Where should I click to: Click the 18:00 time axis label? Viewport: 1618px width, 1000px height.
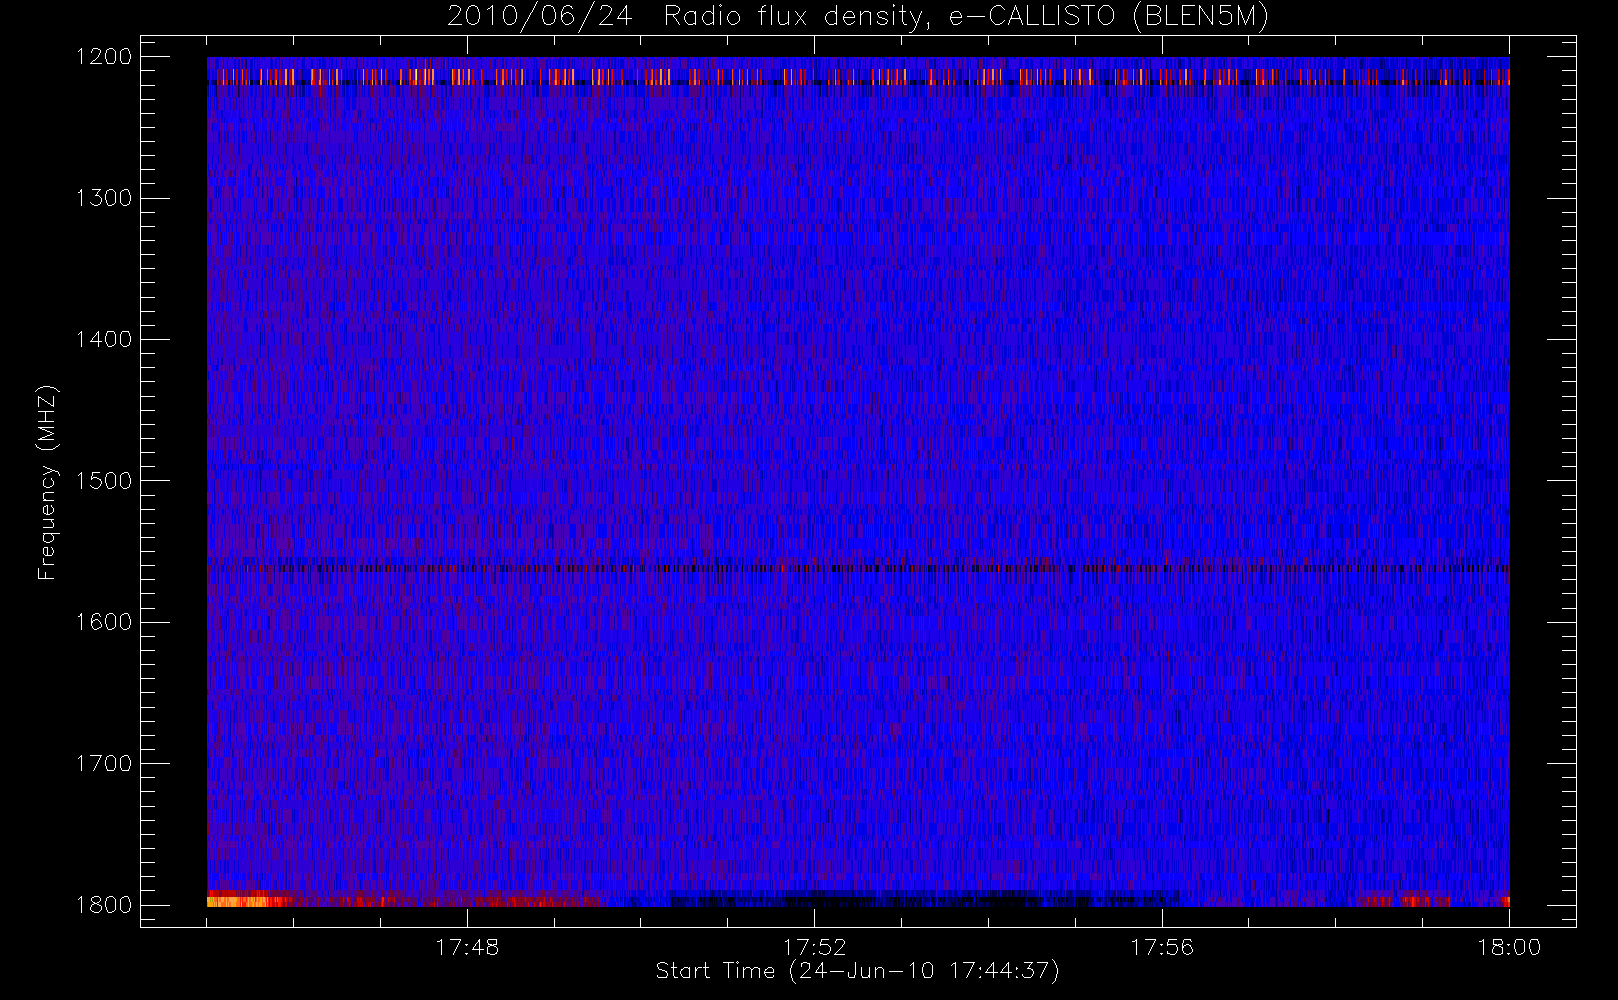point(1509,947)
